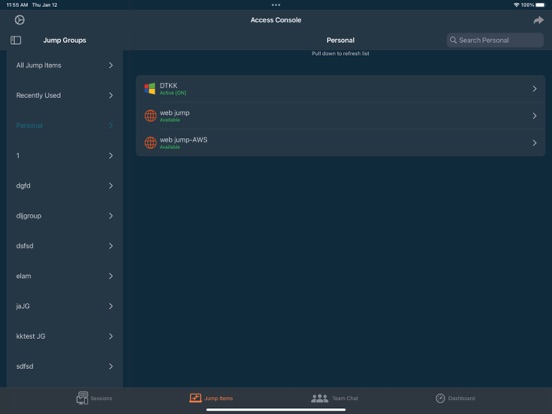
Task: Open the DTKK jump item
Action: pyautogui.click(x=340, y=89)
